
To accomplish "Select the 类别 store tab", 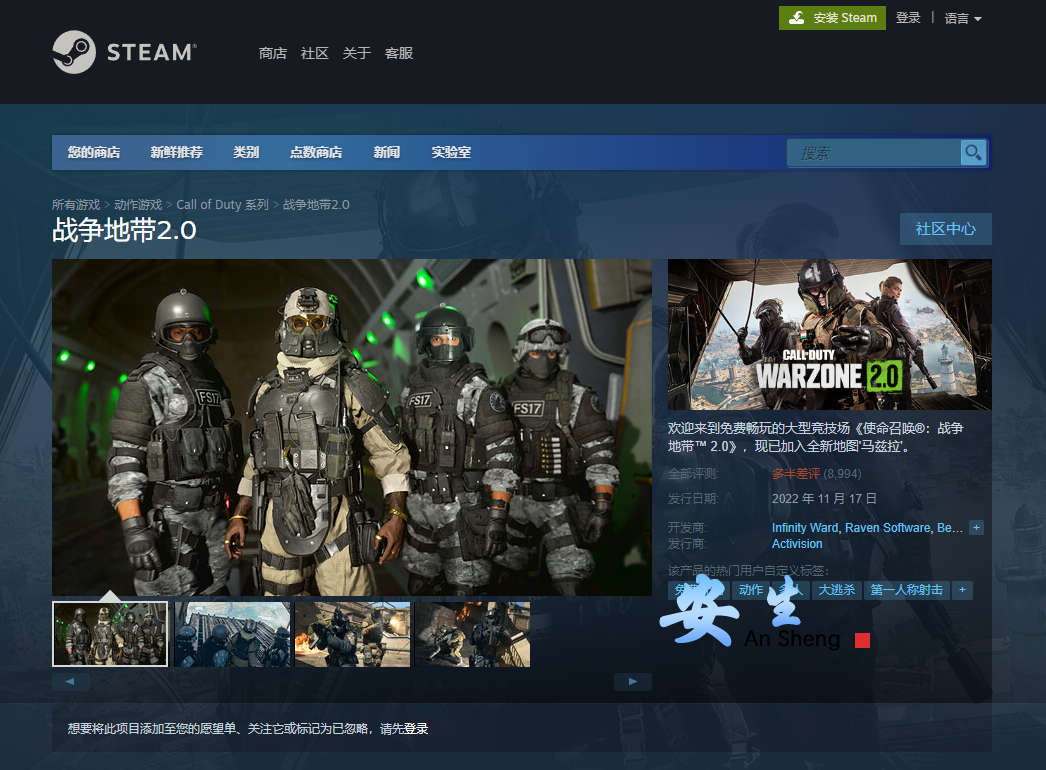I will point(245,153).
